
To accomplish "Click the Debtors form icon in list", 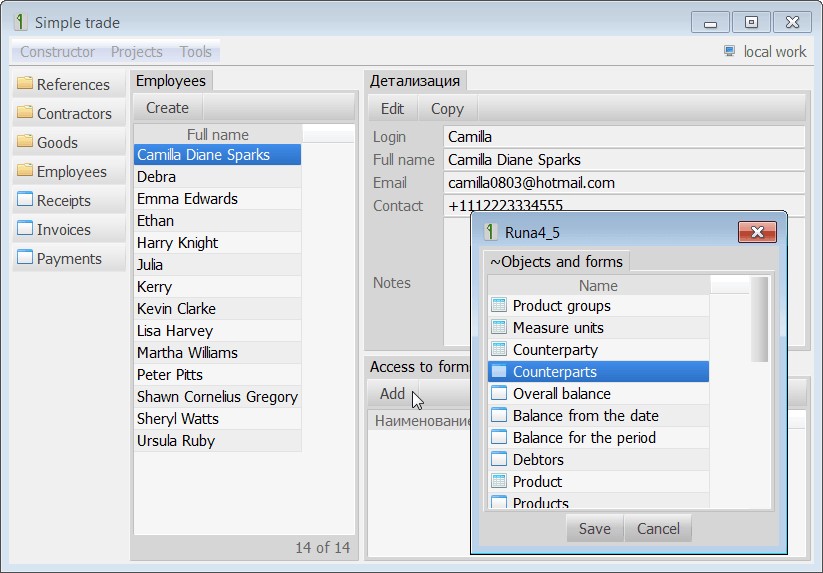I will coord(499,460).
